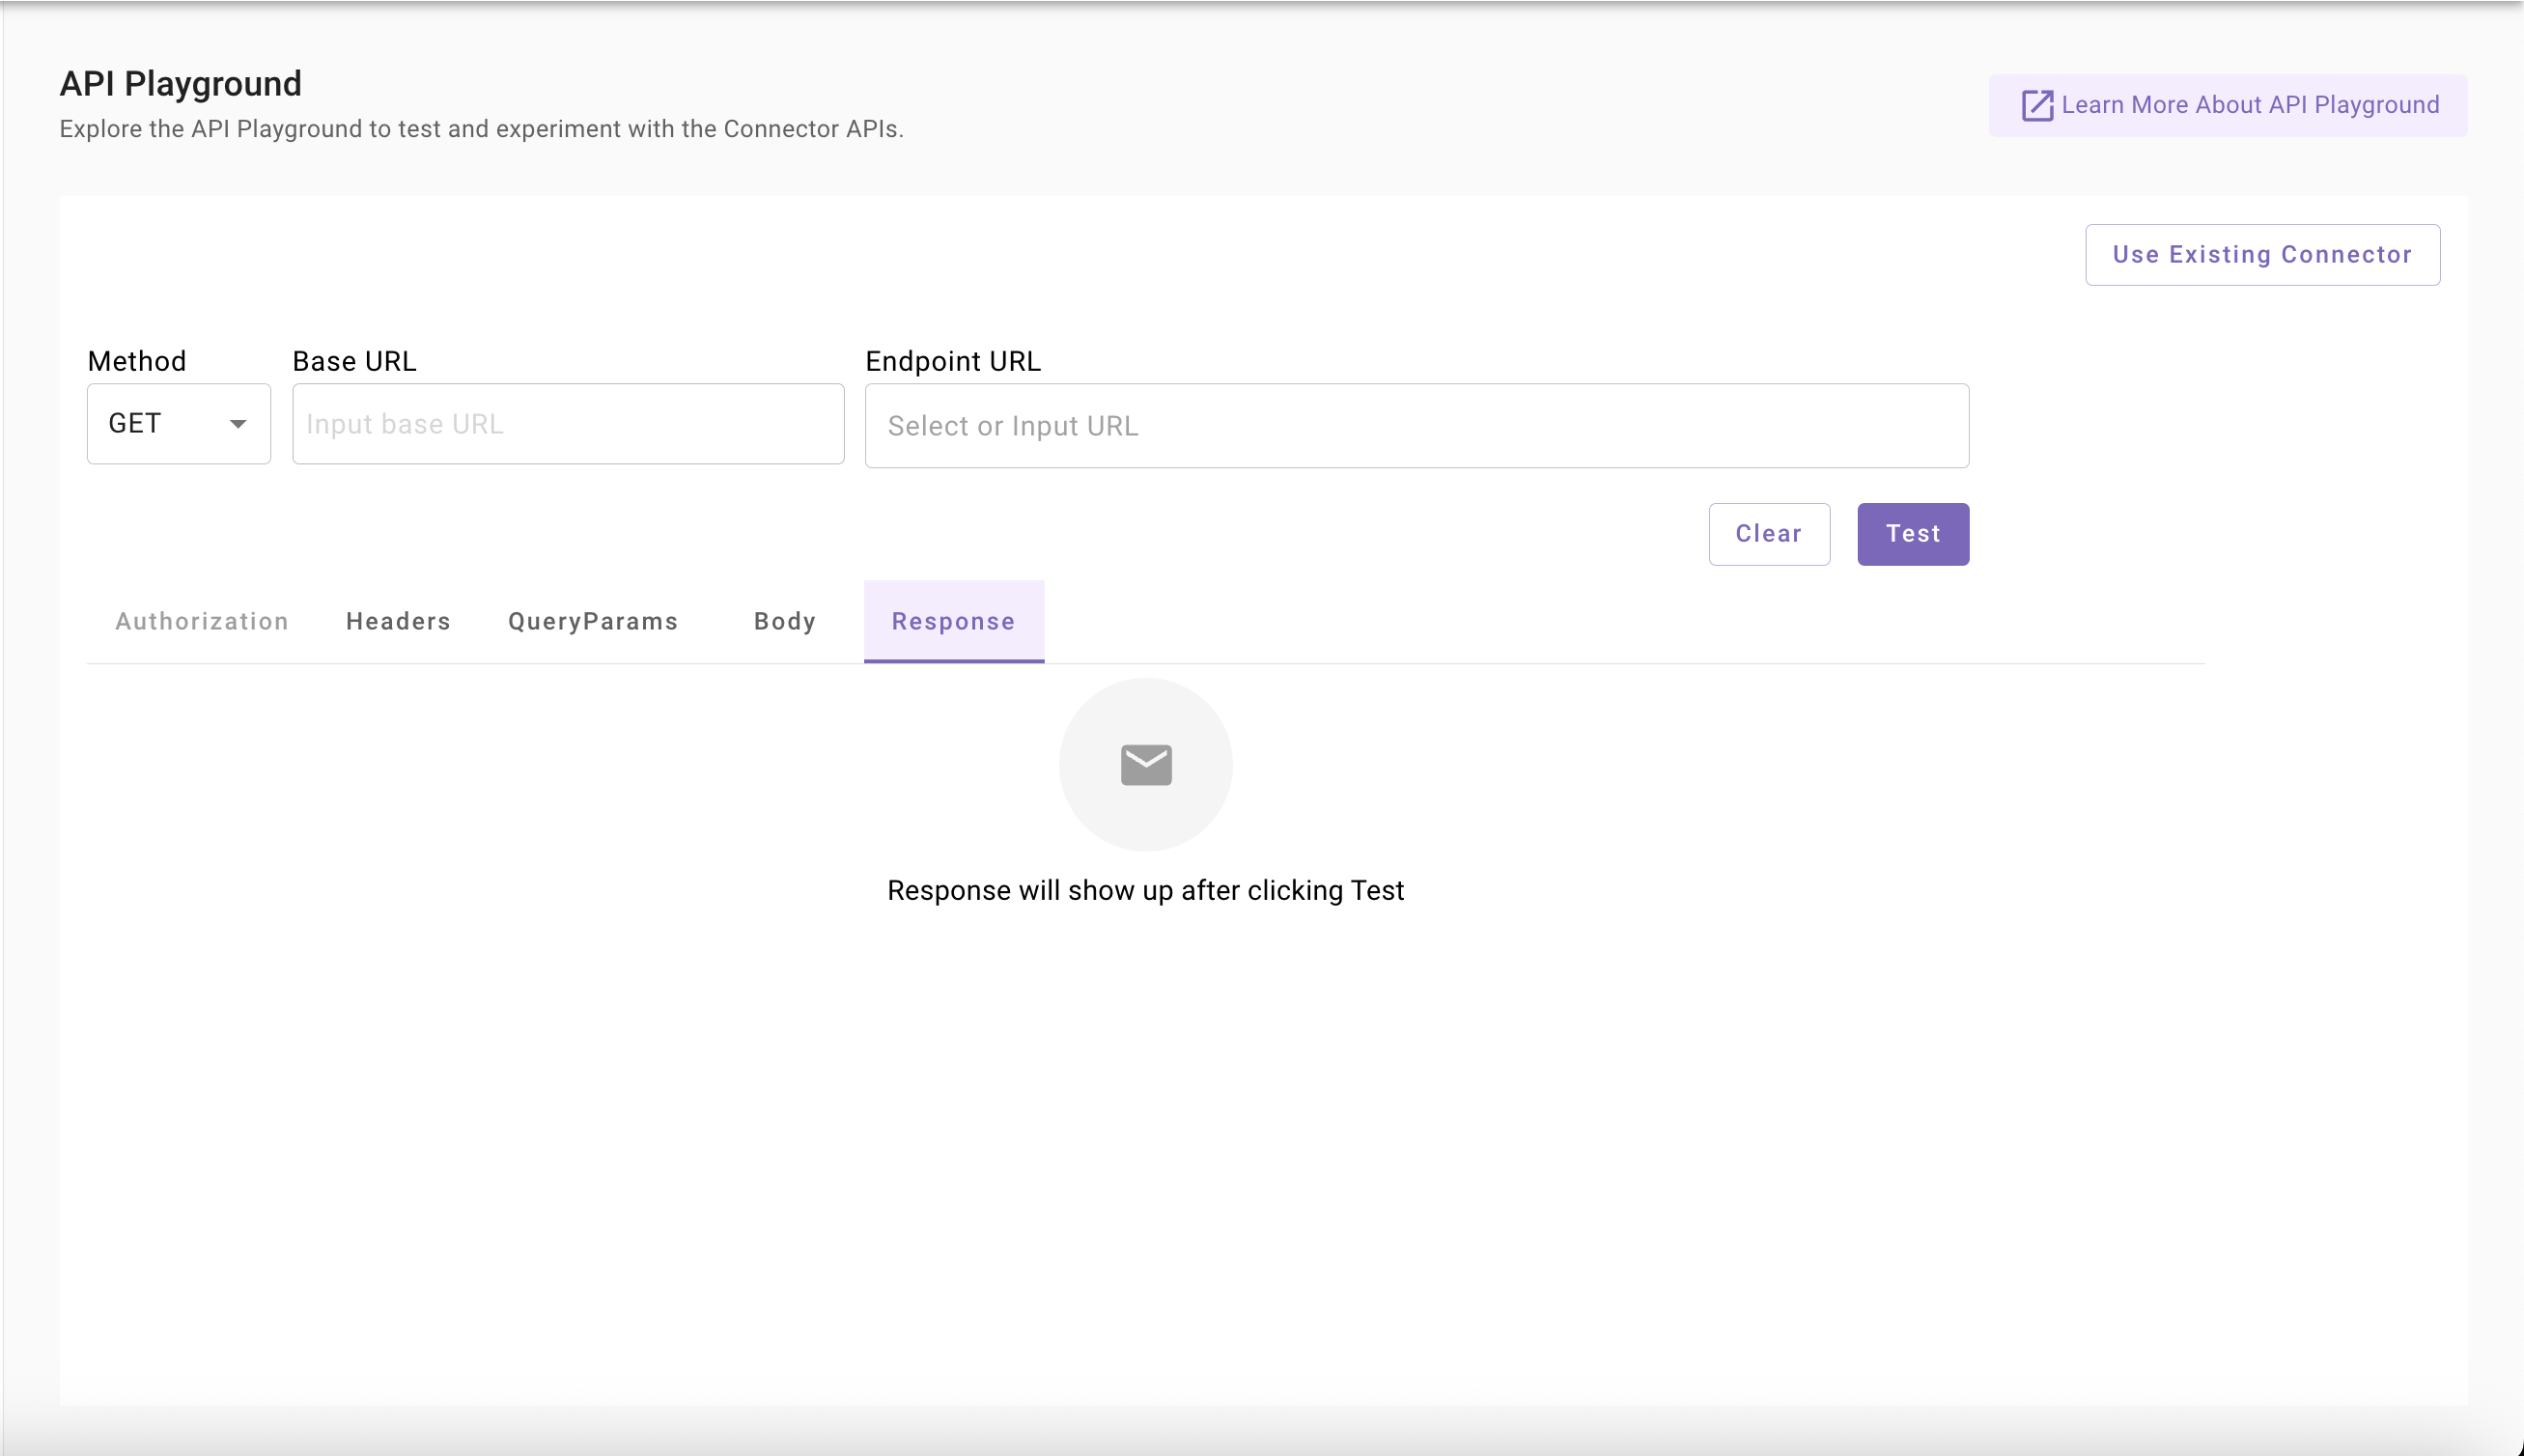
Task: Click the Method label
Action: [x=137, y=361]
